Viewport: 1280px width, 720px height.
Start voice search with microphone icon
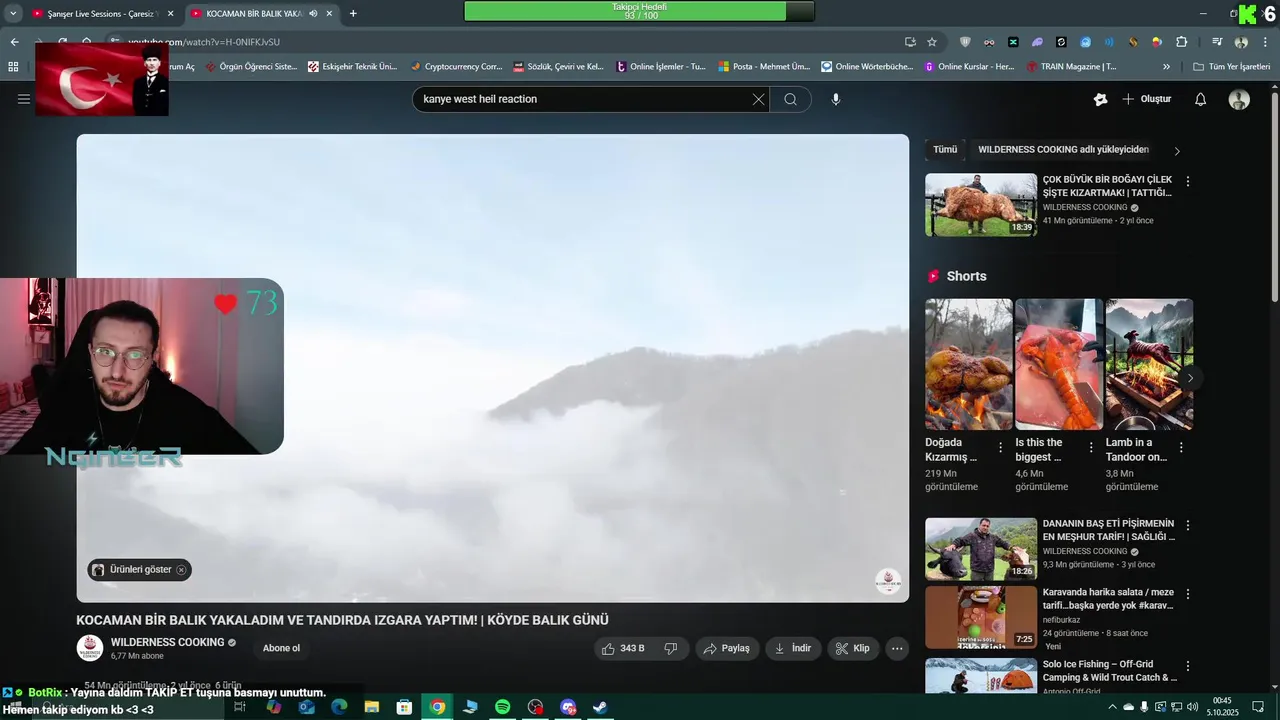(836, 99)
